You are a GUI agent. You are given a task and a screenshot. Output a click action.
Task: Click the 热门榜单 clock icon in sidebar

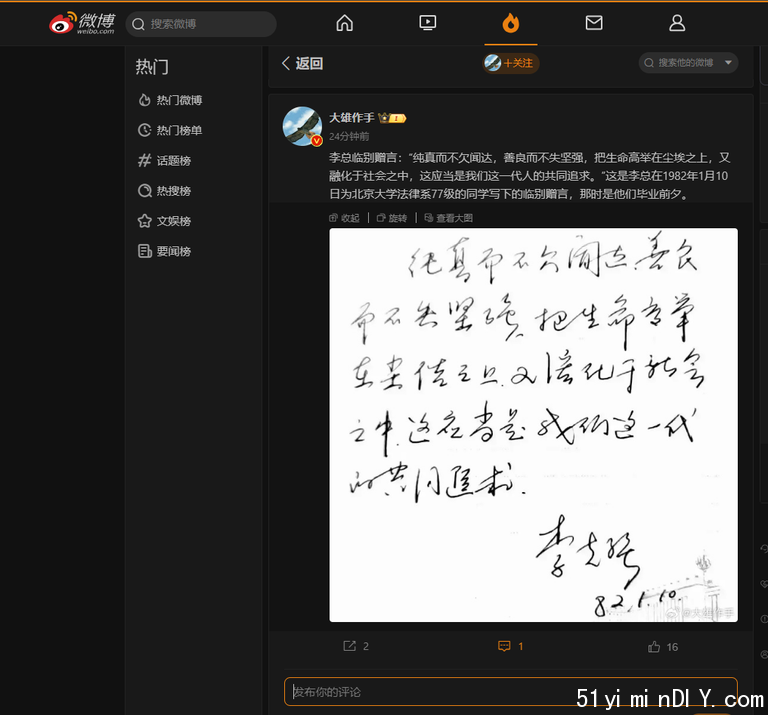[144, 130]
